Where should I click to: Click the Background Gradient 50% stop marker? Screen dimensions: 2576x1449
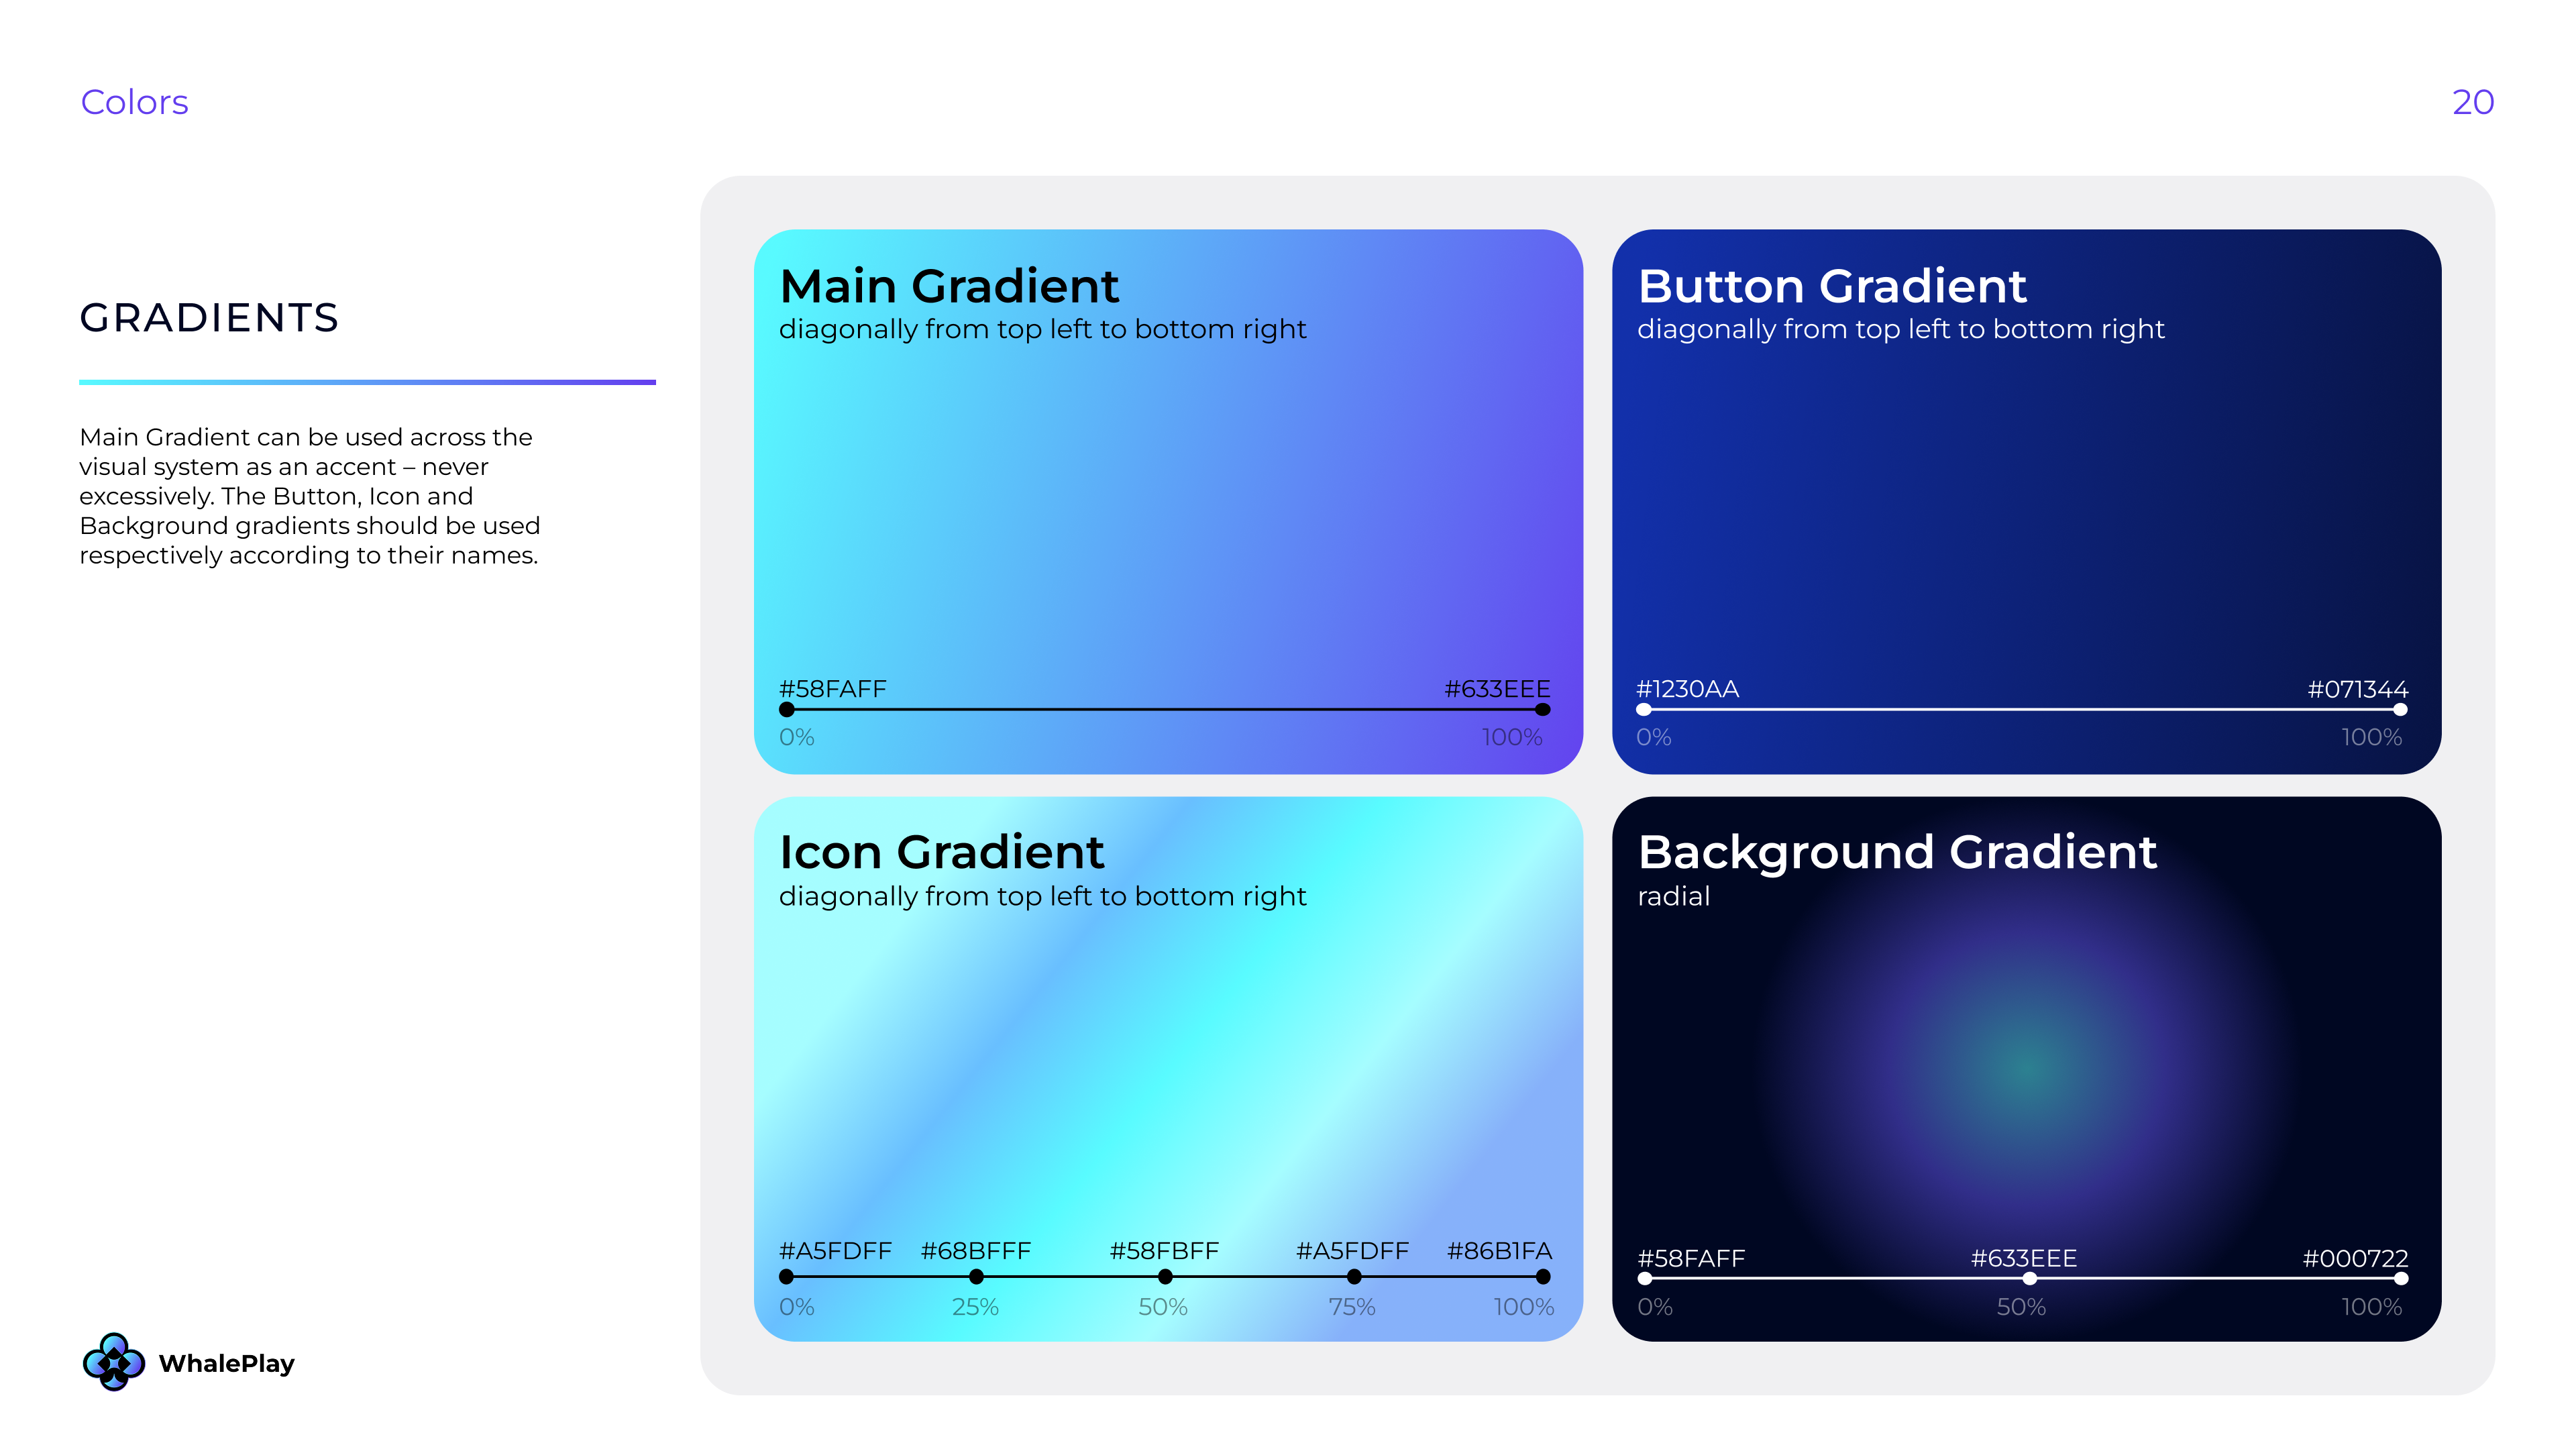pyautogui.click(x=2029, y=1278)
